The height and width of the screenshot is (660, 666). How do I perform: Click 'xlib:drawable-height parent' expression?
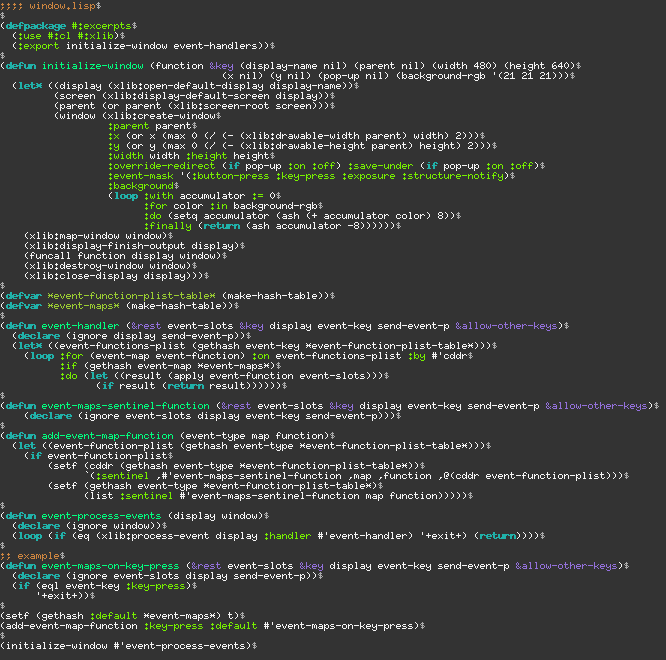click(327, 146)
